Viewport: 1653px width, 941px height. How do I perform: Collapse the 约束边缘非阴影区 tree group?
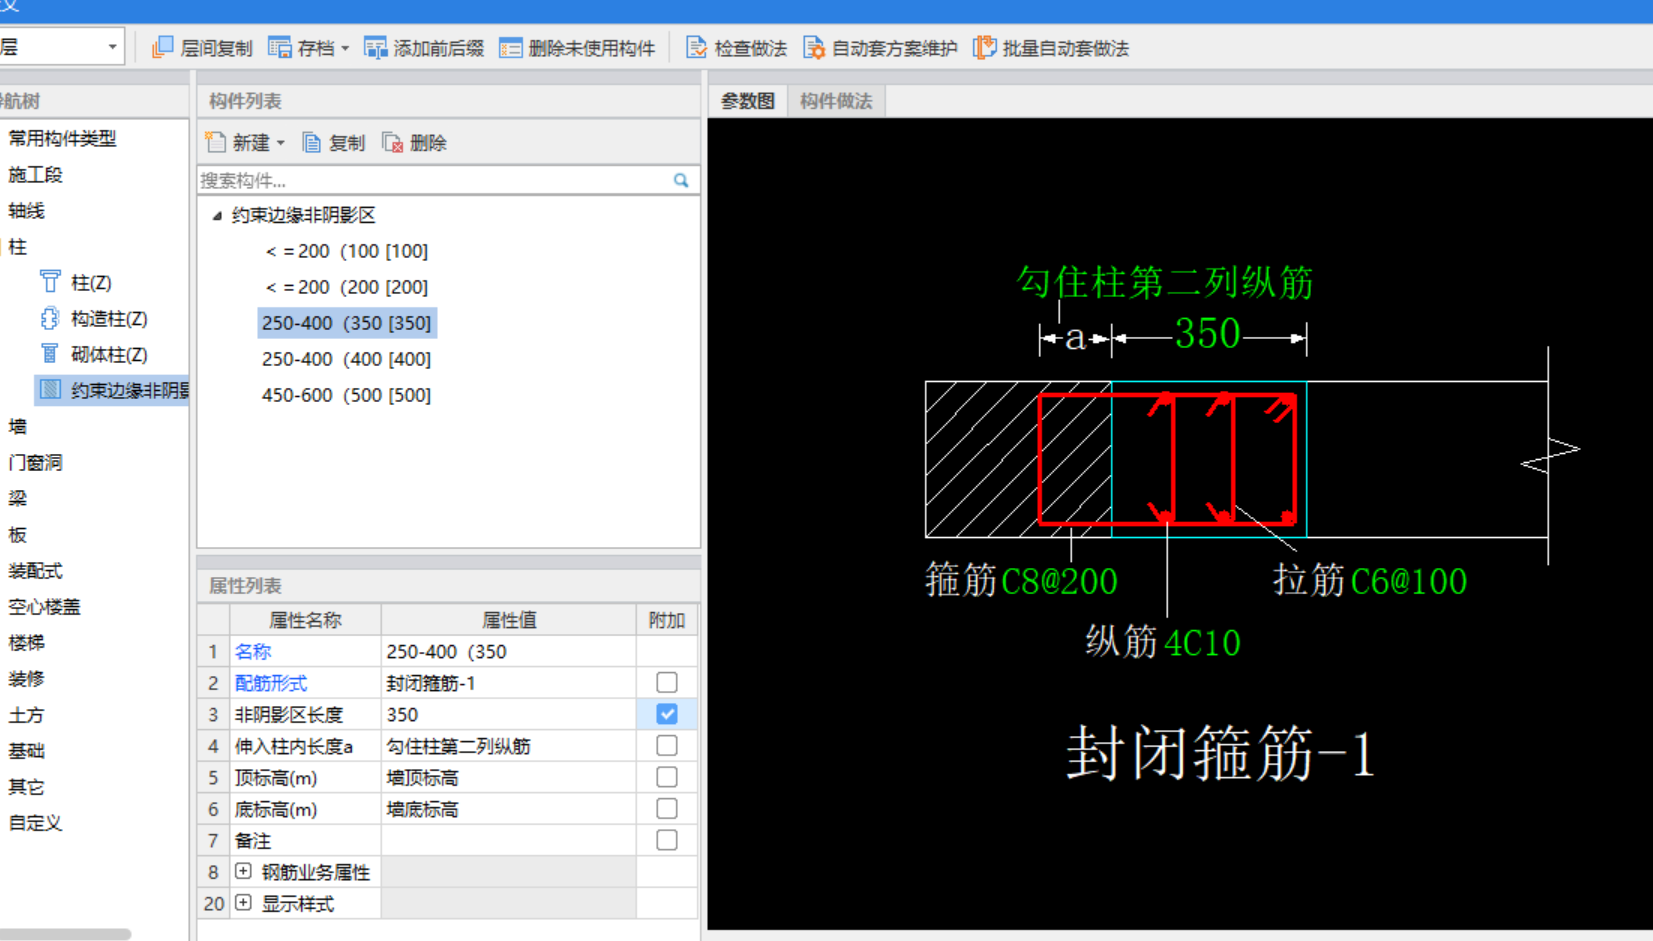217,215
